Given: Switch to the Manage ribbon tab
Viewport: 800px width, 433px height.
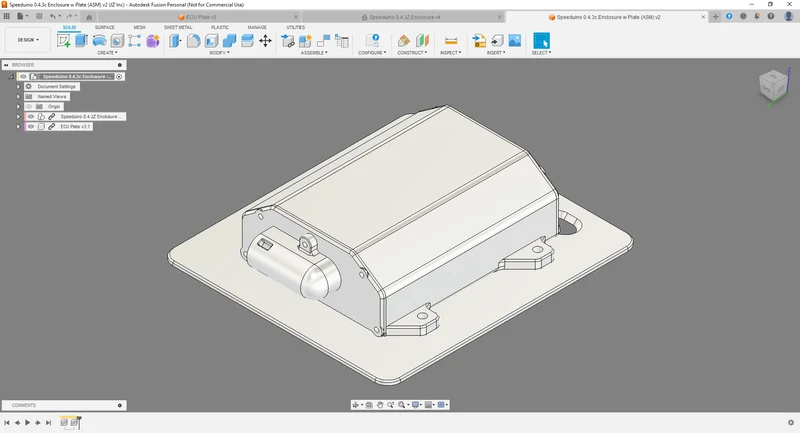Looking at the screenshot, I should 257,27.
